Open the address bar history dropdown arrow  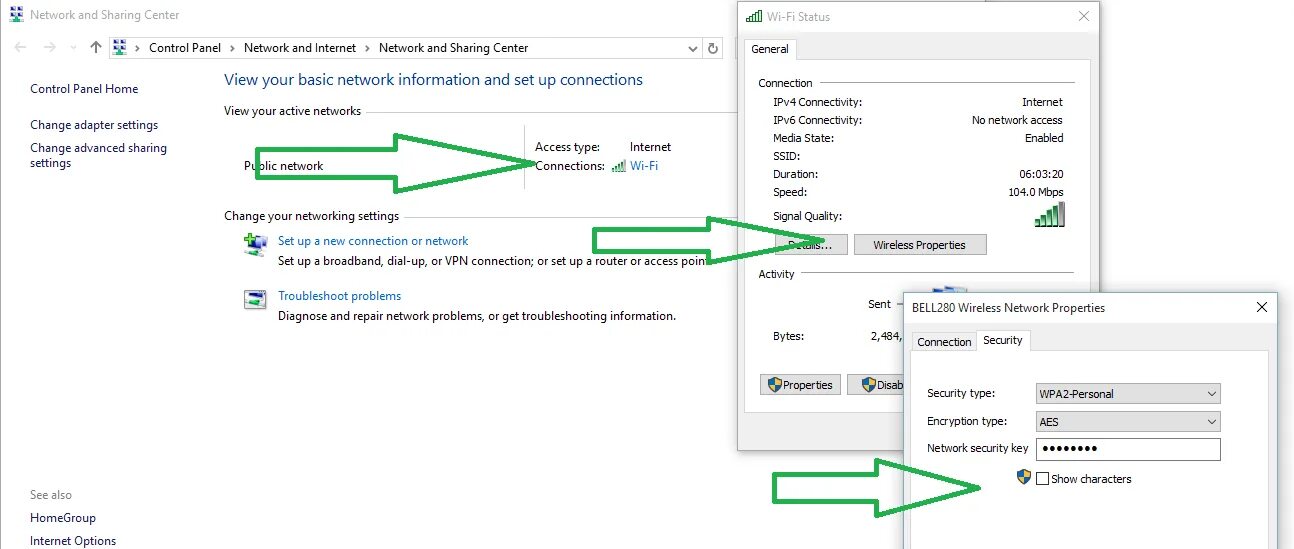694,48
